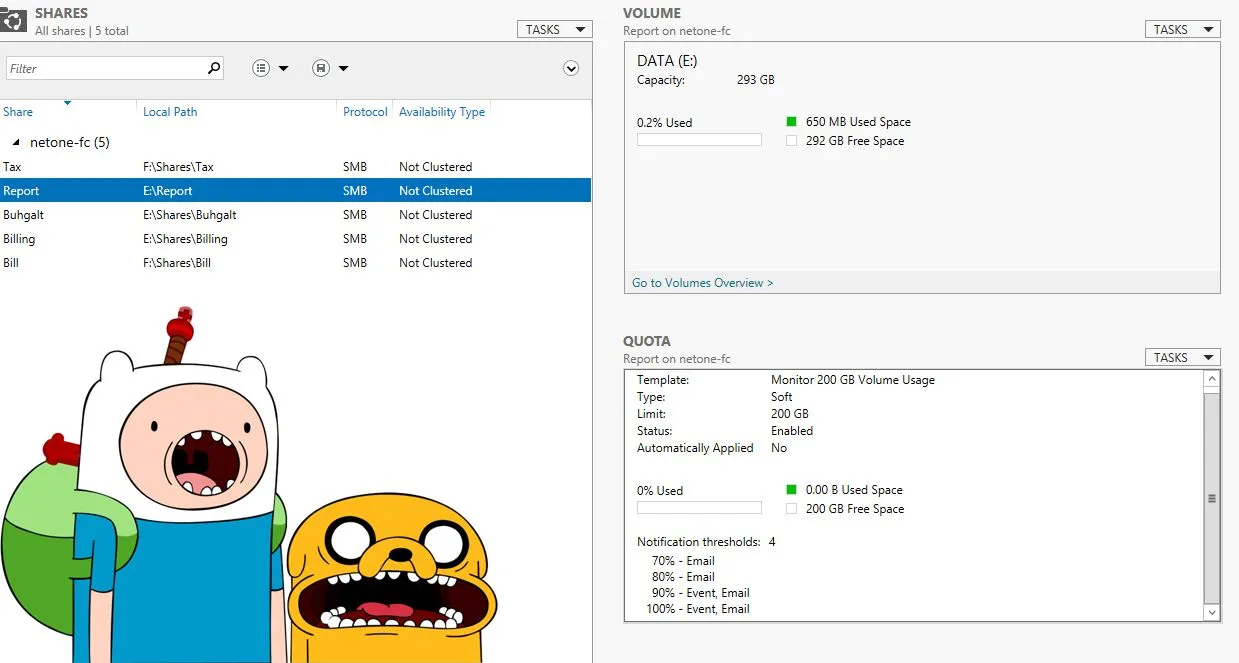This screenshot has width=1239, height=663.
Task: Select the Buhgalt share row
Action: (296, 215)
